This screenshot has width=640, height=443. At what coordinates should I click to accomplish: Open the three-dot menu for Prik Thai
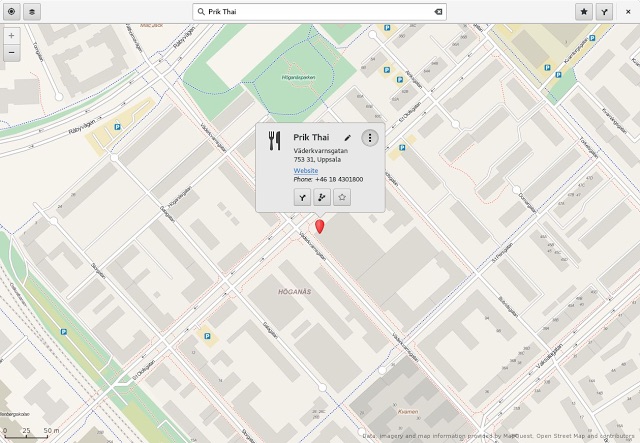[x=370, y=138]
